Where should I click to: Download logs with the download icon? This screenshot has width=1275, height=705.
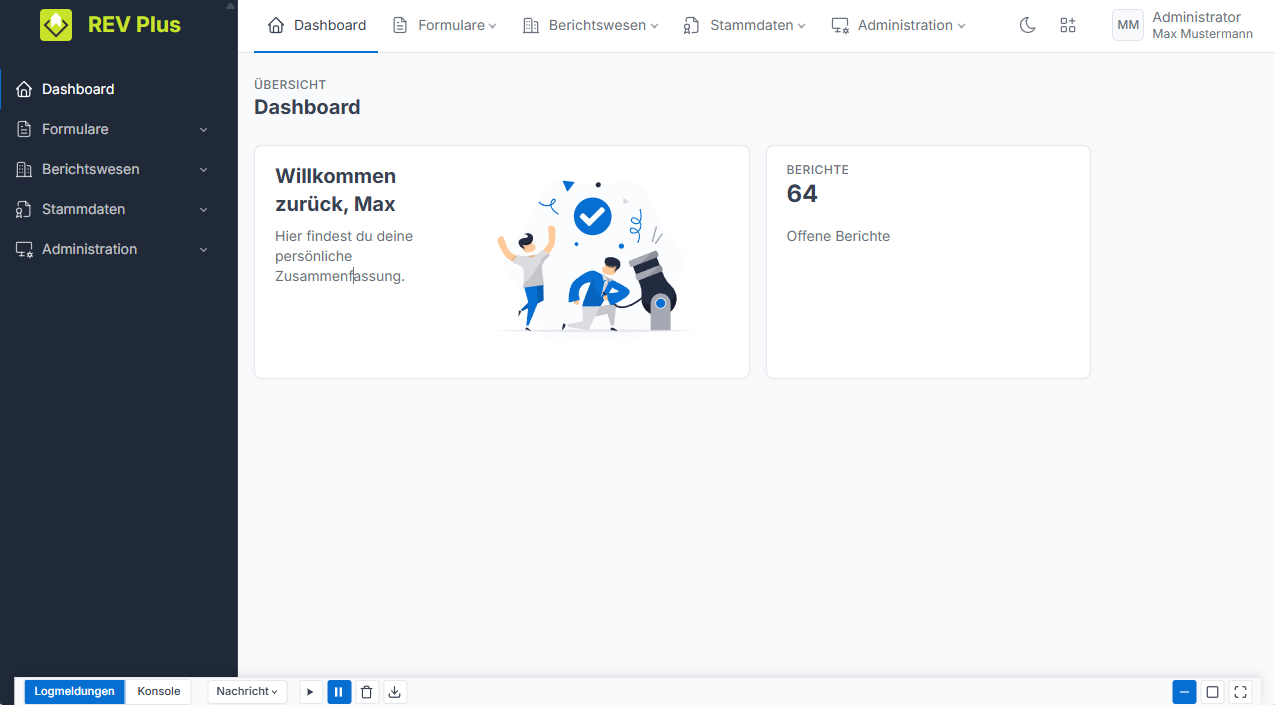[x=395, y=692]
